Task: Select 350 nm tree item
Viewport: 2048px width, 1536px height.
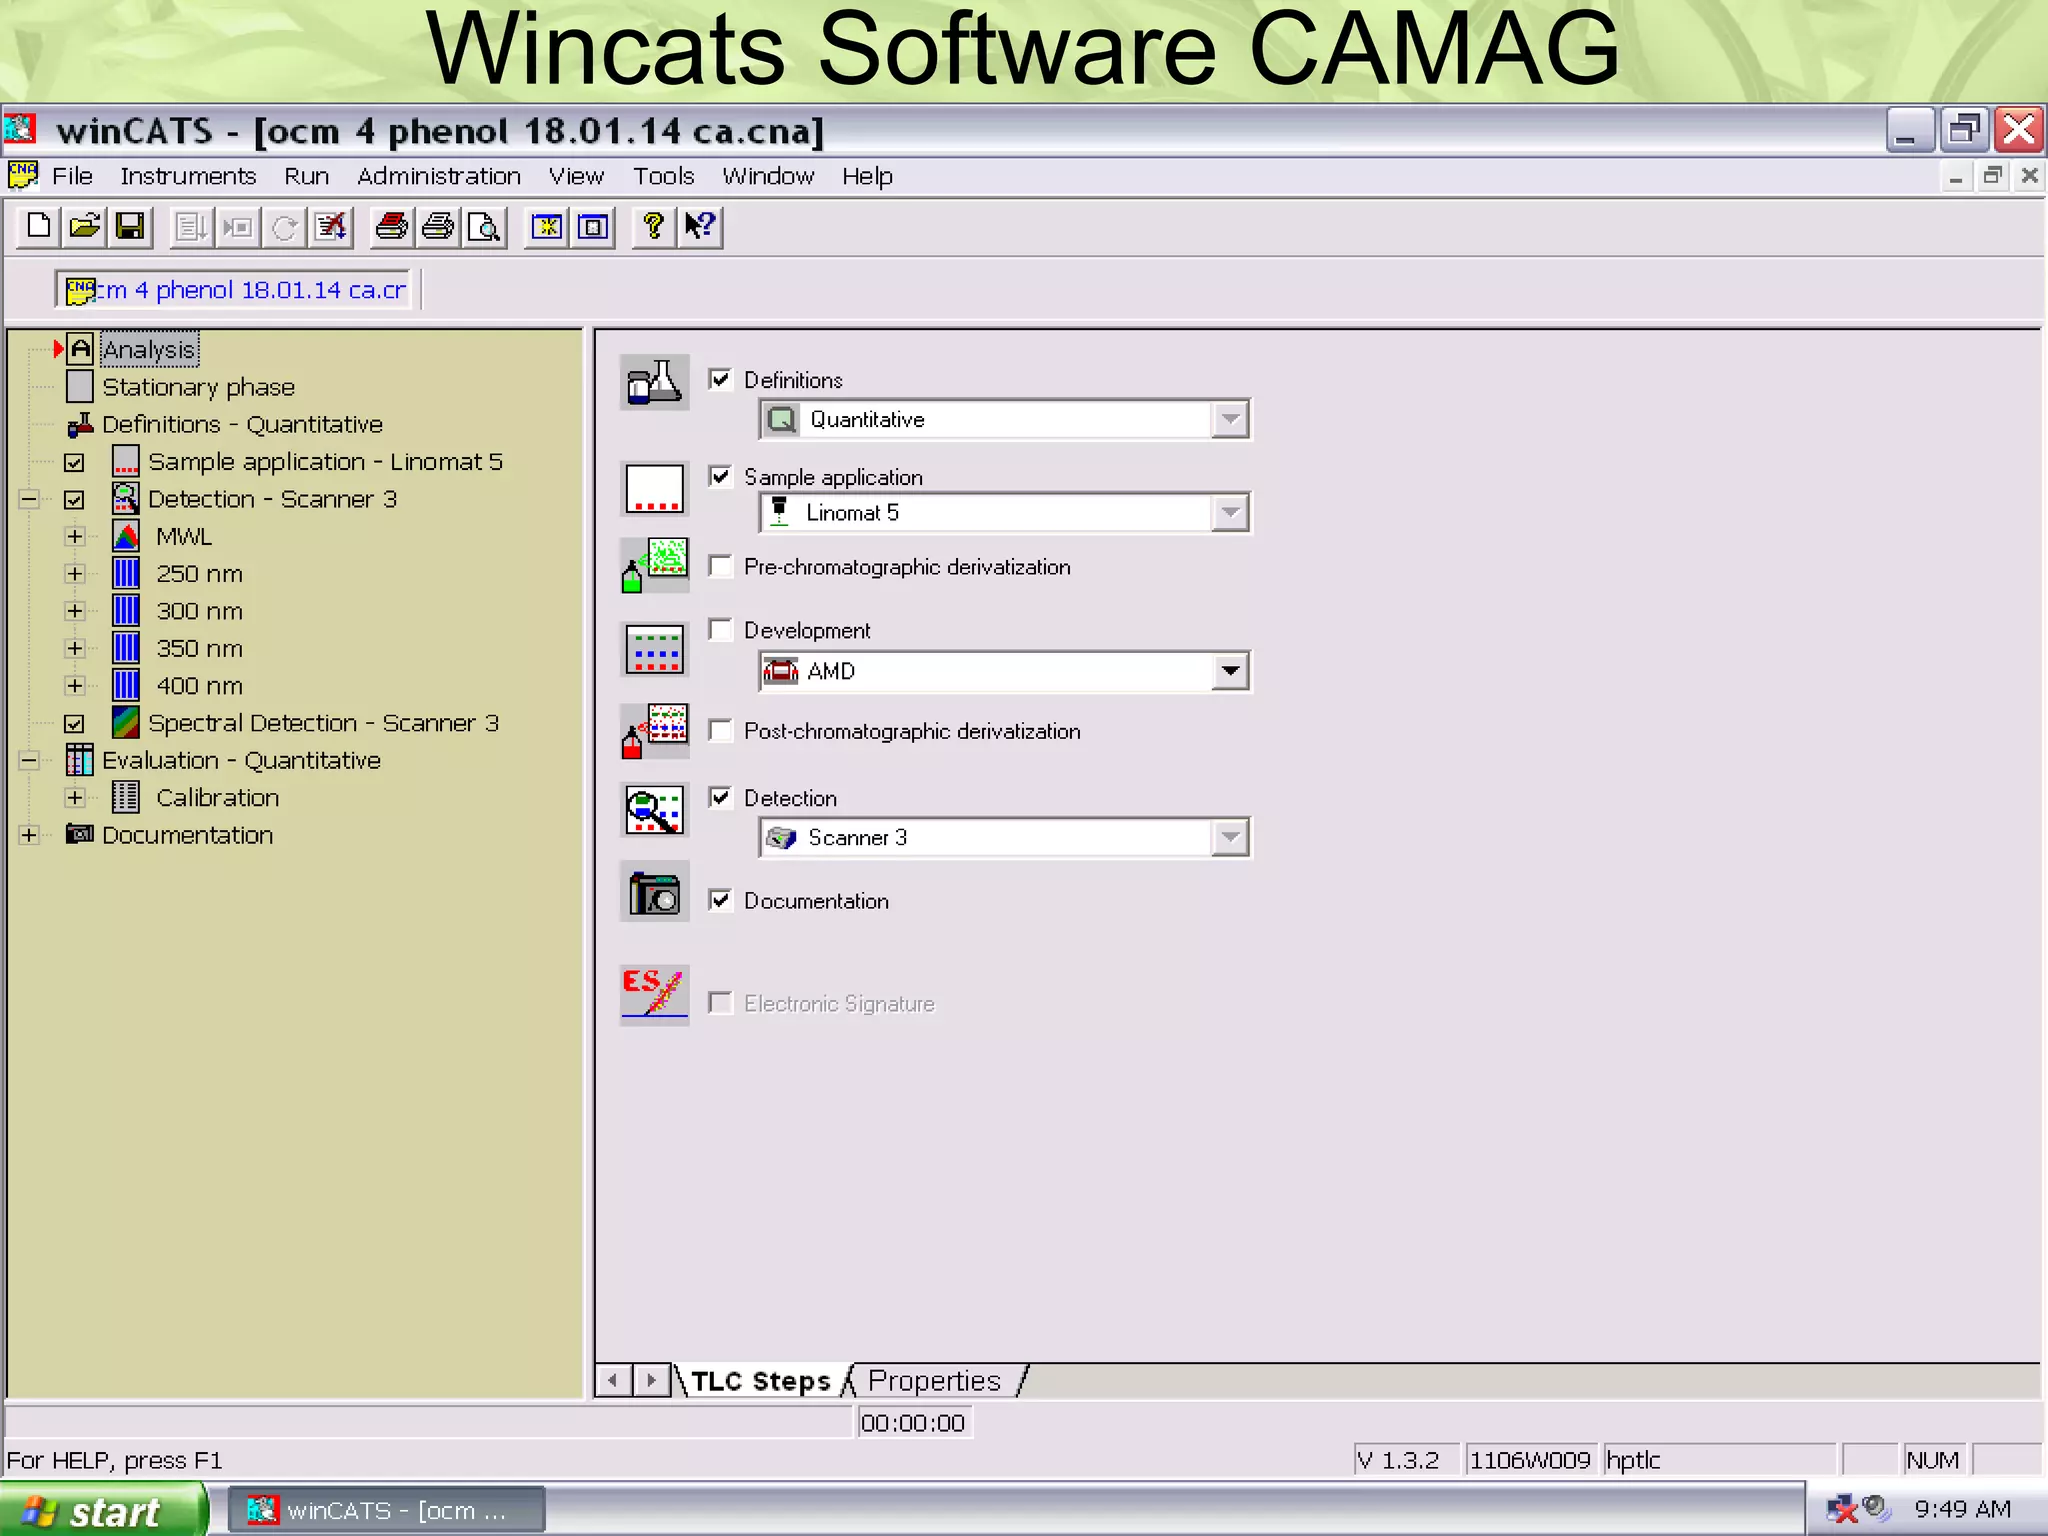Action: pyautogui.click(x=199, y=649)
